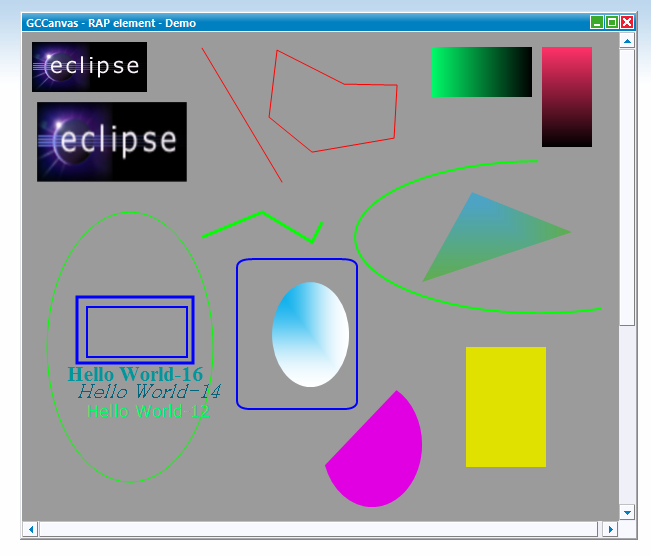Minimize the GCCanvas demo window

(597, 22)
